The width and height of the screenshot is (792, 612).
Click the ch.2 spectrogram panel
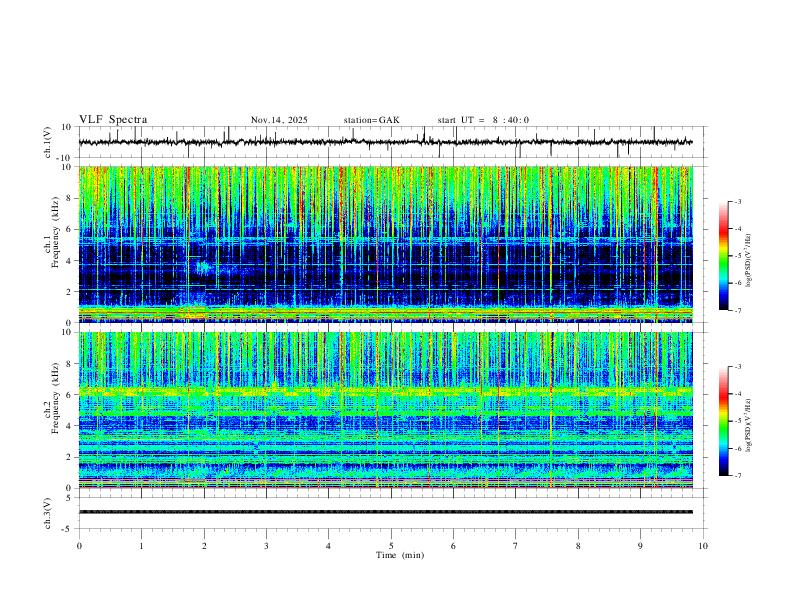[386, 410]
